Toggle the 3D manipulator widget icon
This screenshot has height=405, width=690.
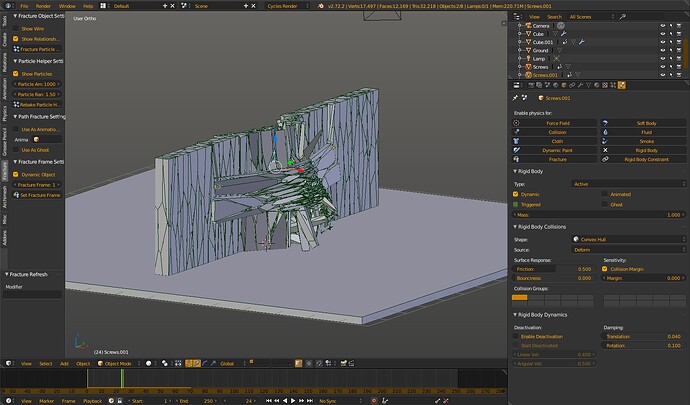(189, 364)
